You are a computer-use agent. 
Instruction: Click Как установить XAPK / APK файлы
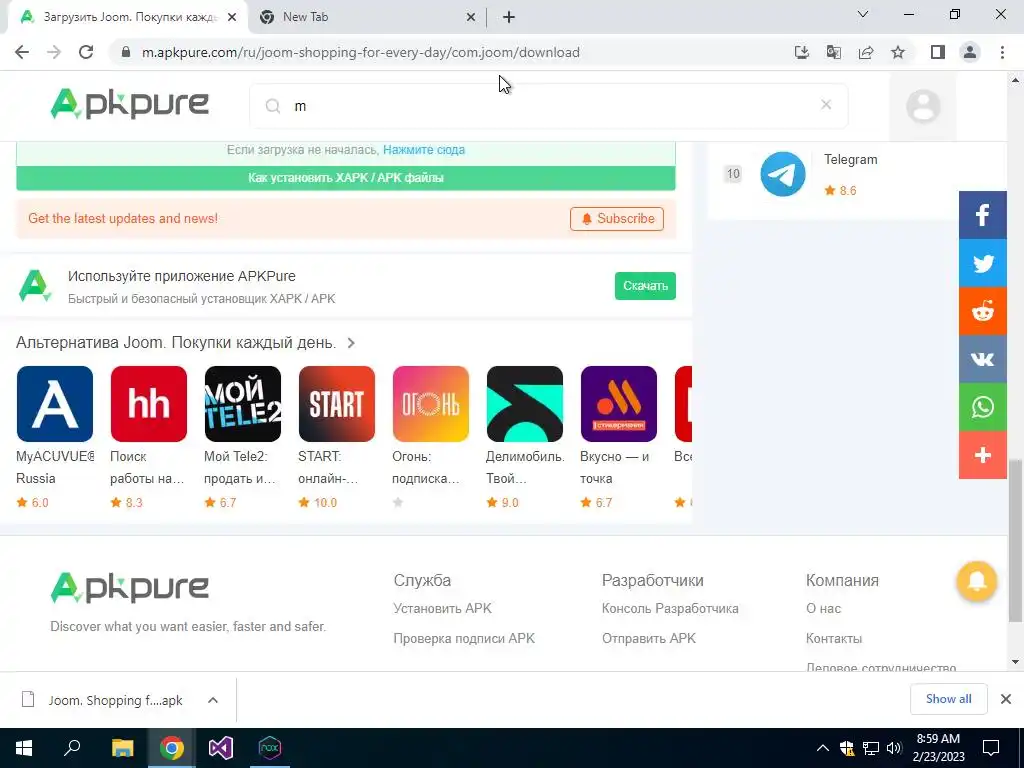(346, 178)
